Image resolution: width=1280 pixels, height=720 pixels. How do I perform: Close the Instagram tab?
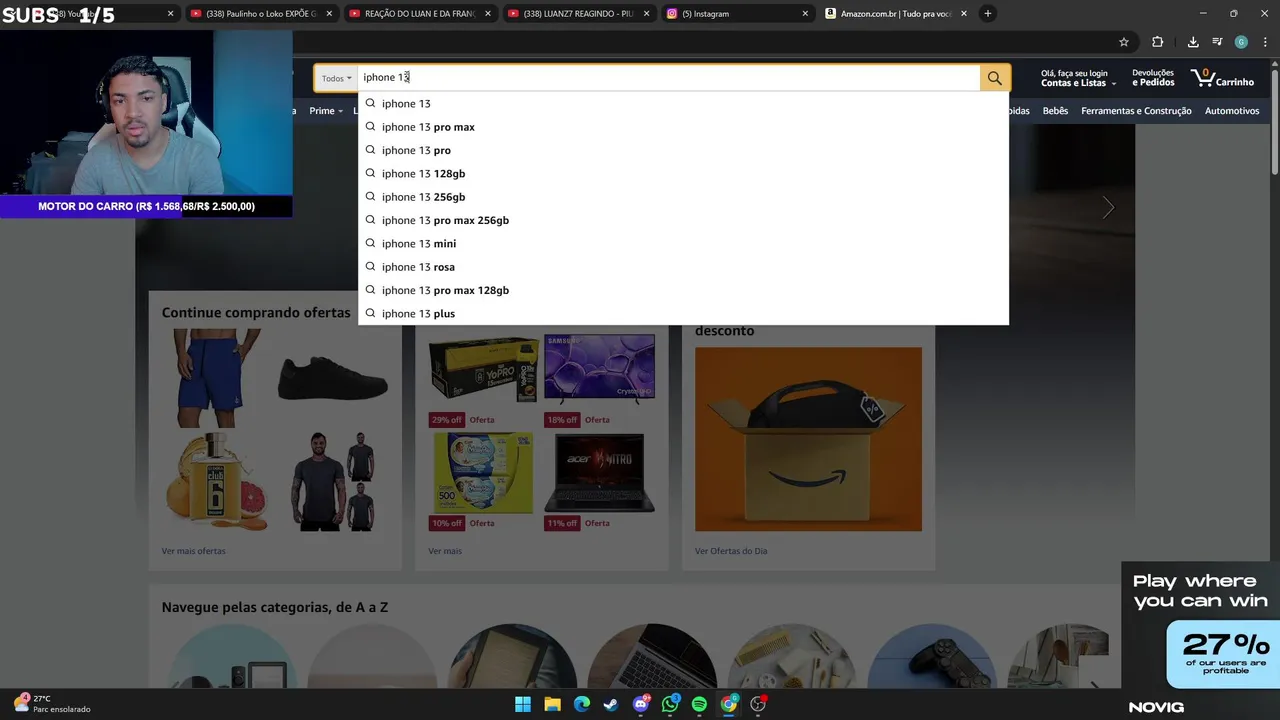805,14
